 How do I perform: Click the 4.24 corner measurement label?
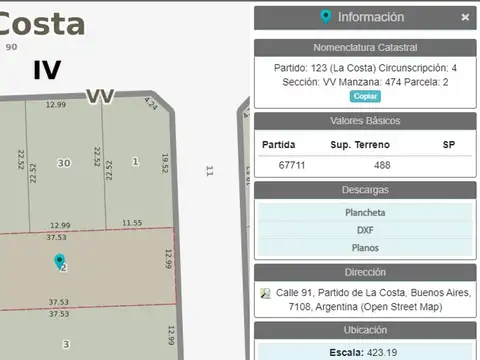point(151,104)
